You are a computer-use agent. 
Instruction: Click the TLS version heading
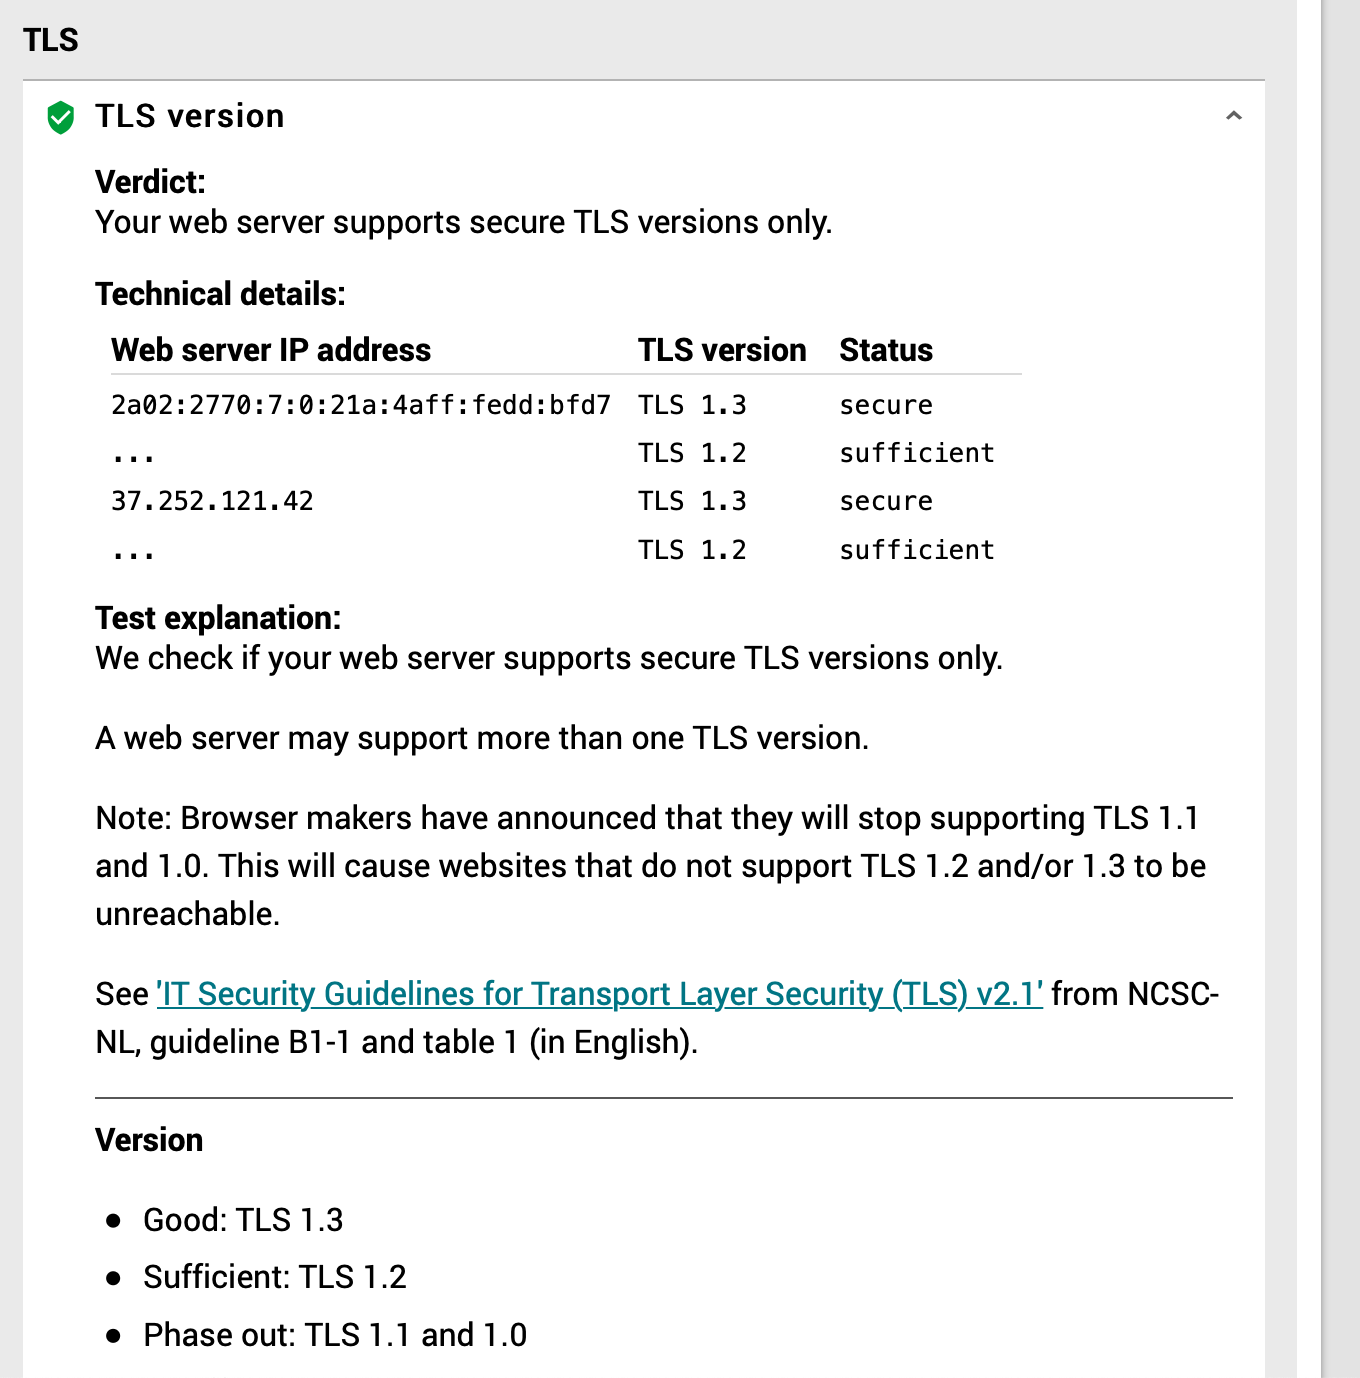189,115
